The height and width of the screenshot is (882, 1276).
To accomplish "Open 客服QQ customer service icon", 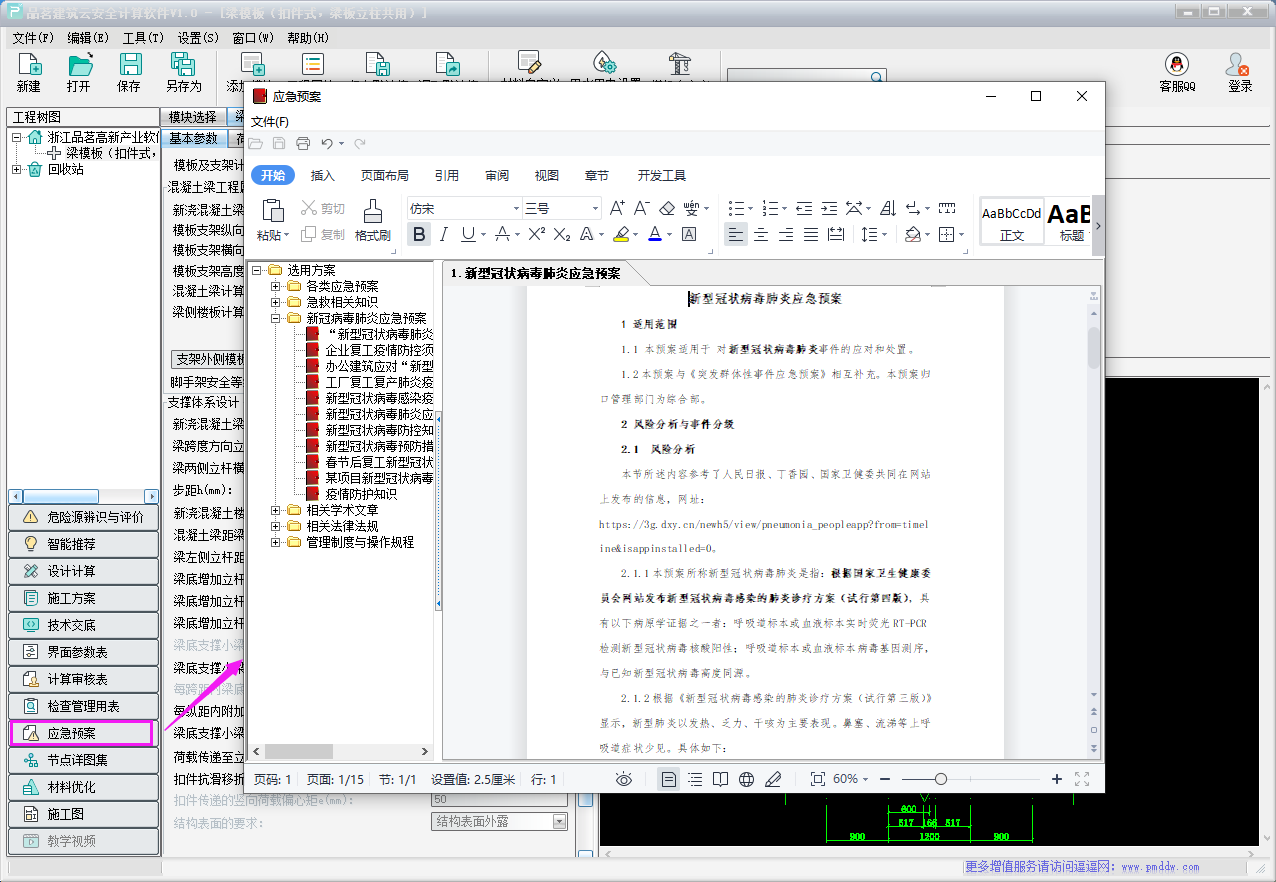I will click(1177, 65).
